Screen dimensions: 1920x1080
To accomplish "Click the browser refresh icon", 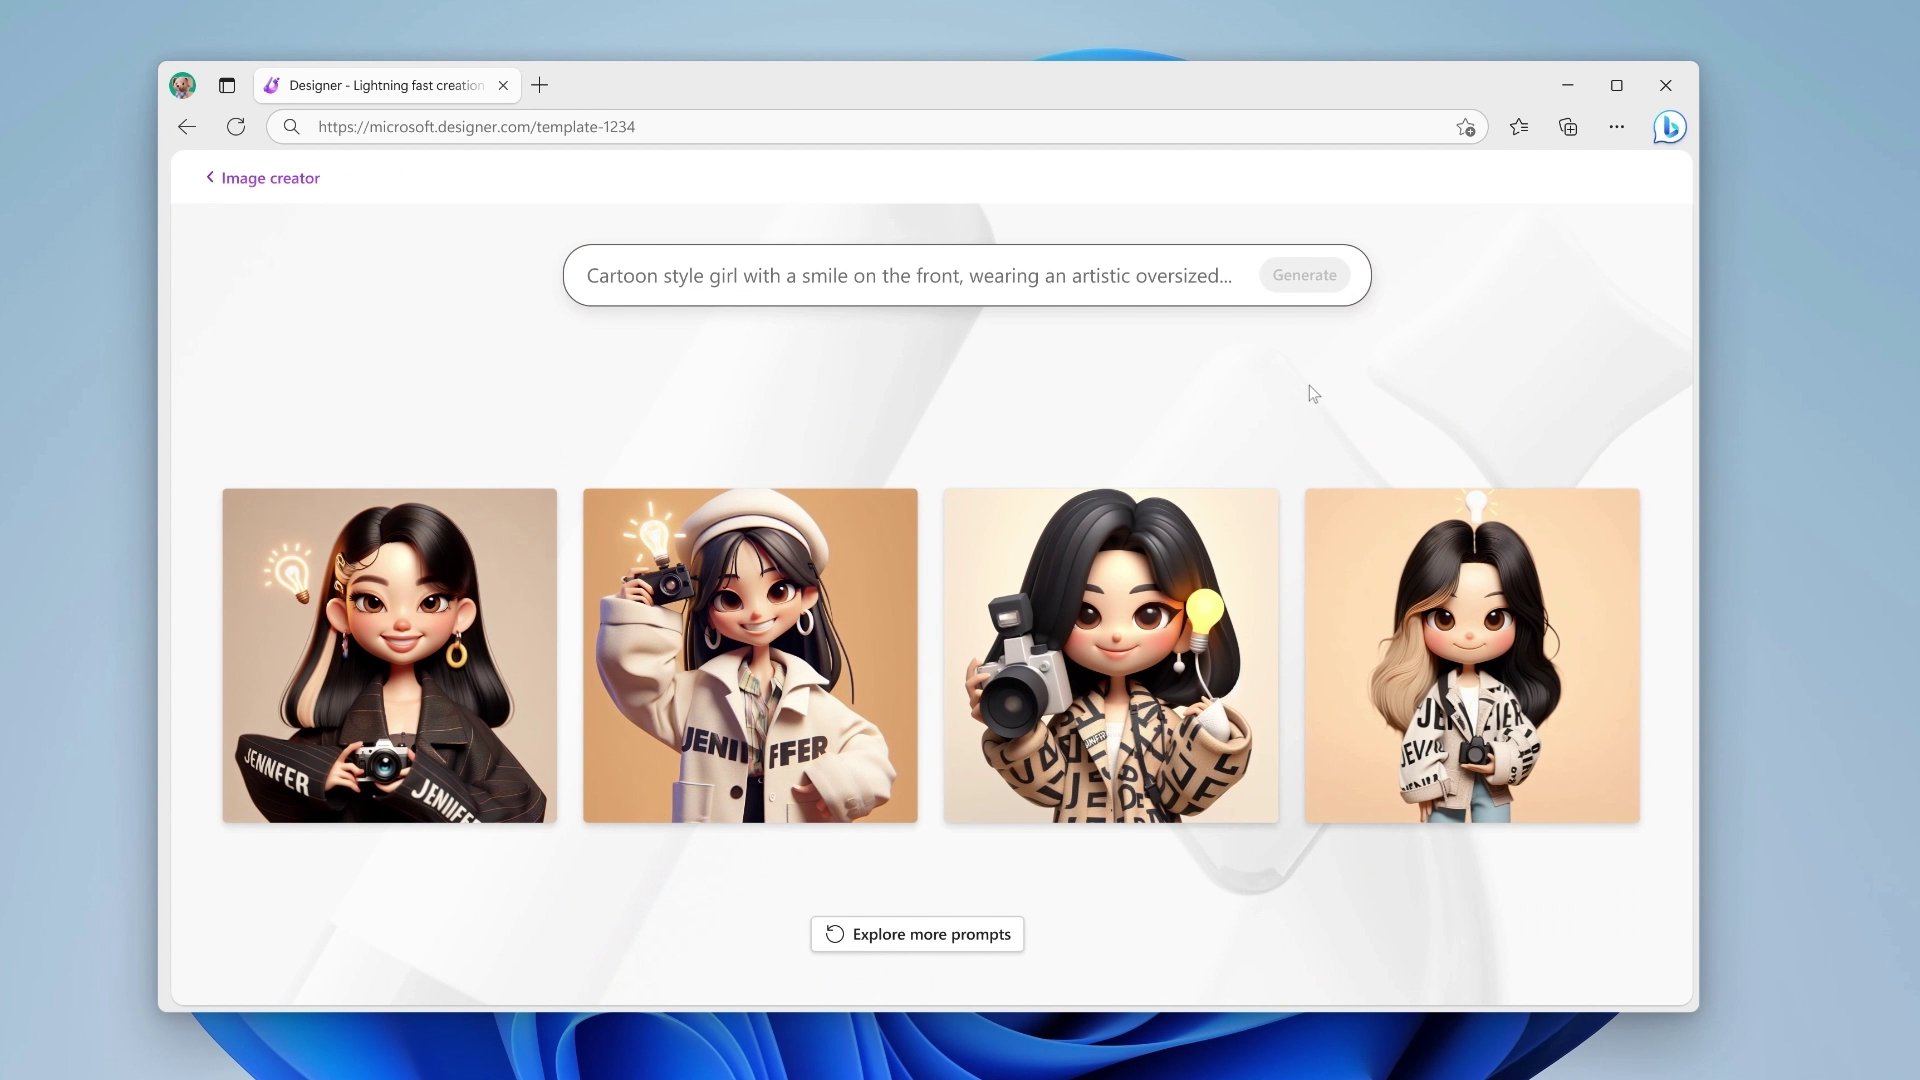I will [x=236, y=127].
